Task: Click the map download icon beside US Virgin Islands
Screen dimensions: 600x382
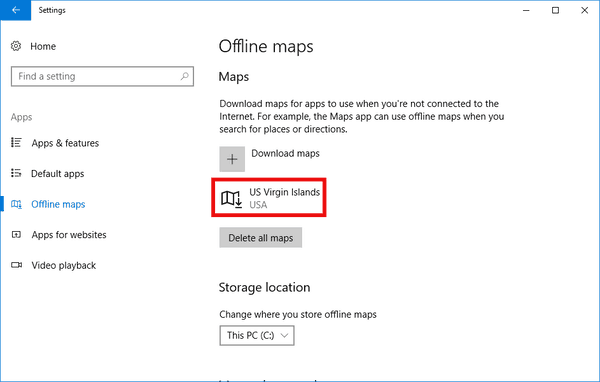Action: [x=232, y=199]
